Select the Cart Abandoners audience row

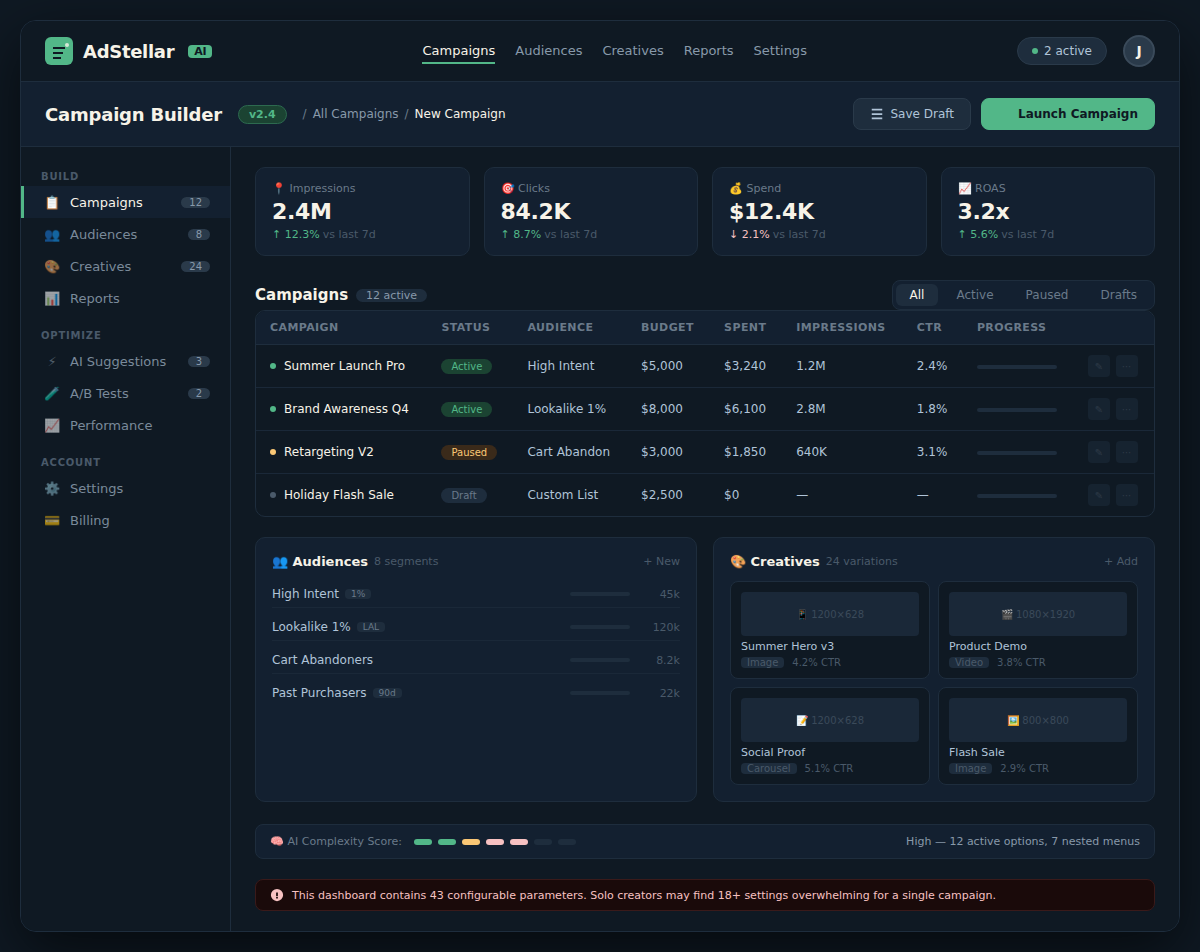(x=476, y=660)
